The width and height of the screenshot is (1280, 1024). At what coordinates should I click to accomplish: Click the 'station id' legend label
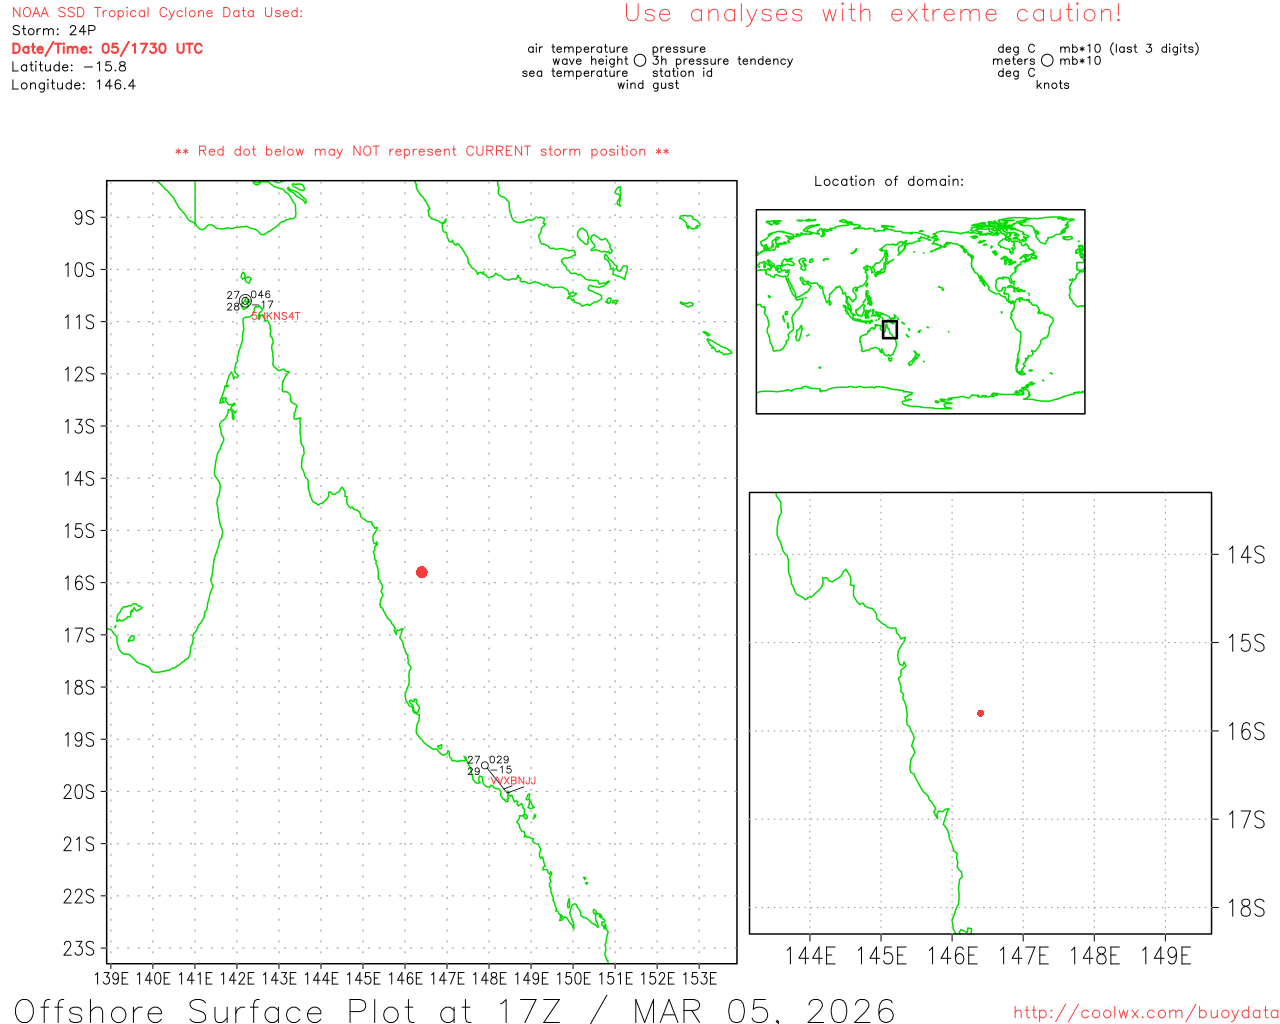[x=682, y=73]
